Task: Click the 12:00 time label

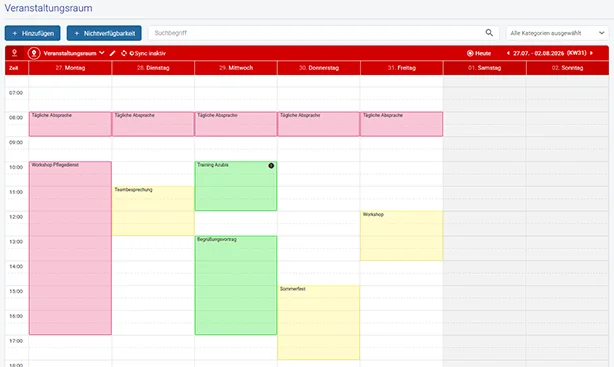Action: [16, 217]
